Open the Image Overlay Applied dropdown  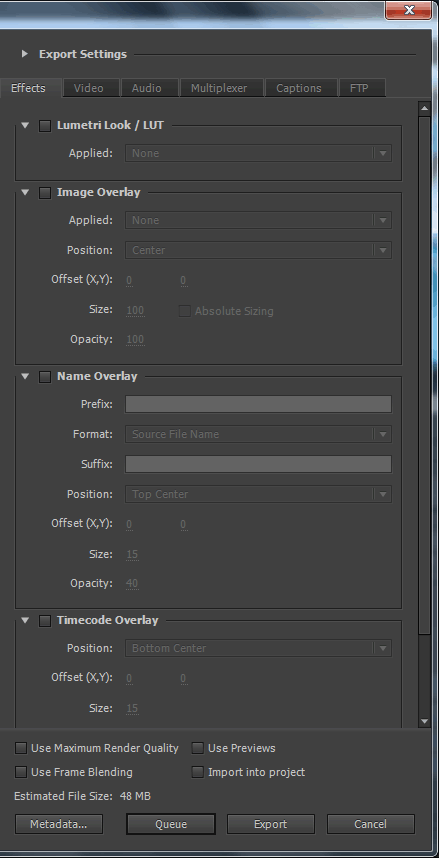coord(258,220)
